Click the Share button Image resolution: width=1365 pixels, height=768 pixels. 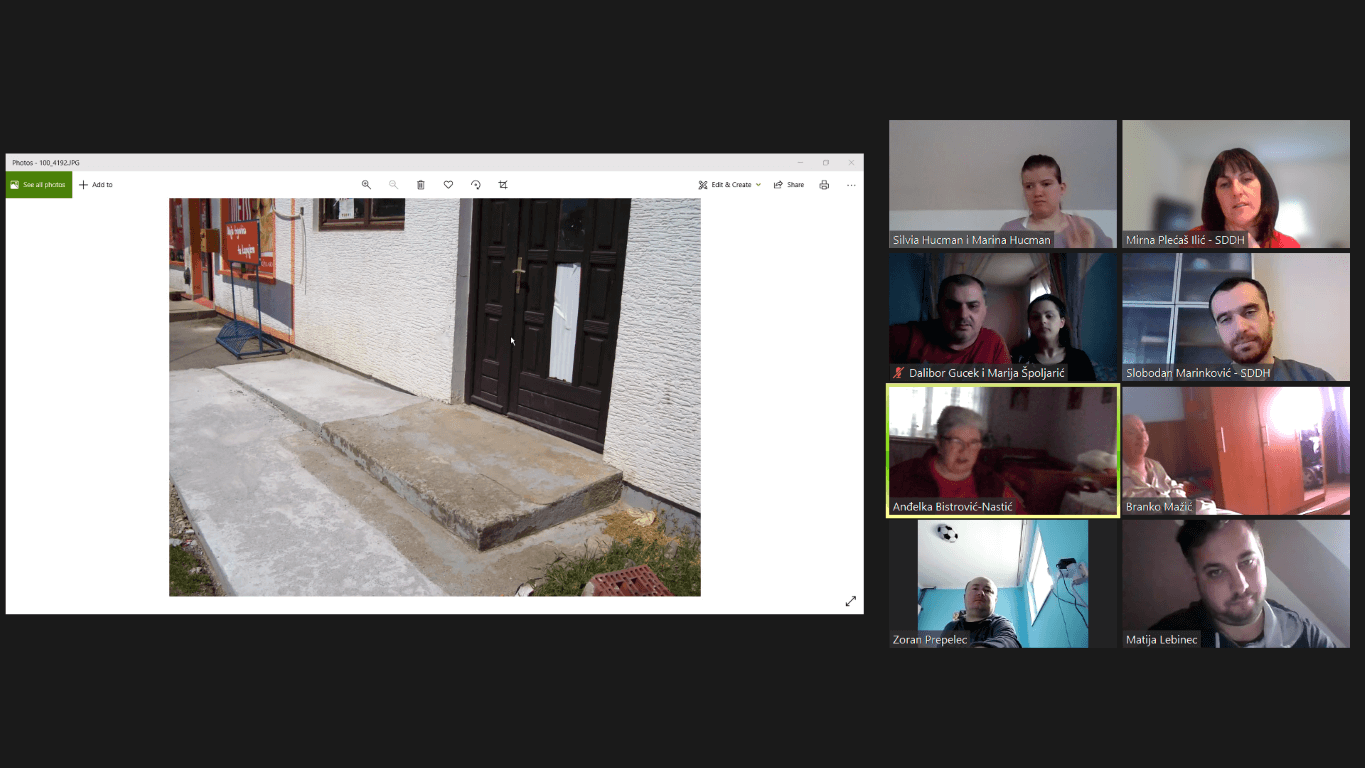point(789,185)
